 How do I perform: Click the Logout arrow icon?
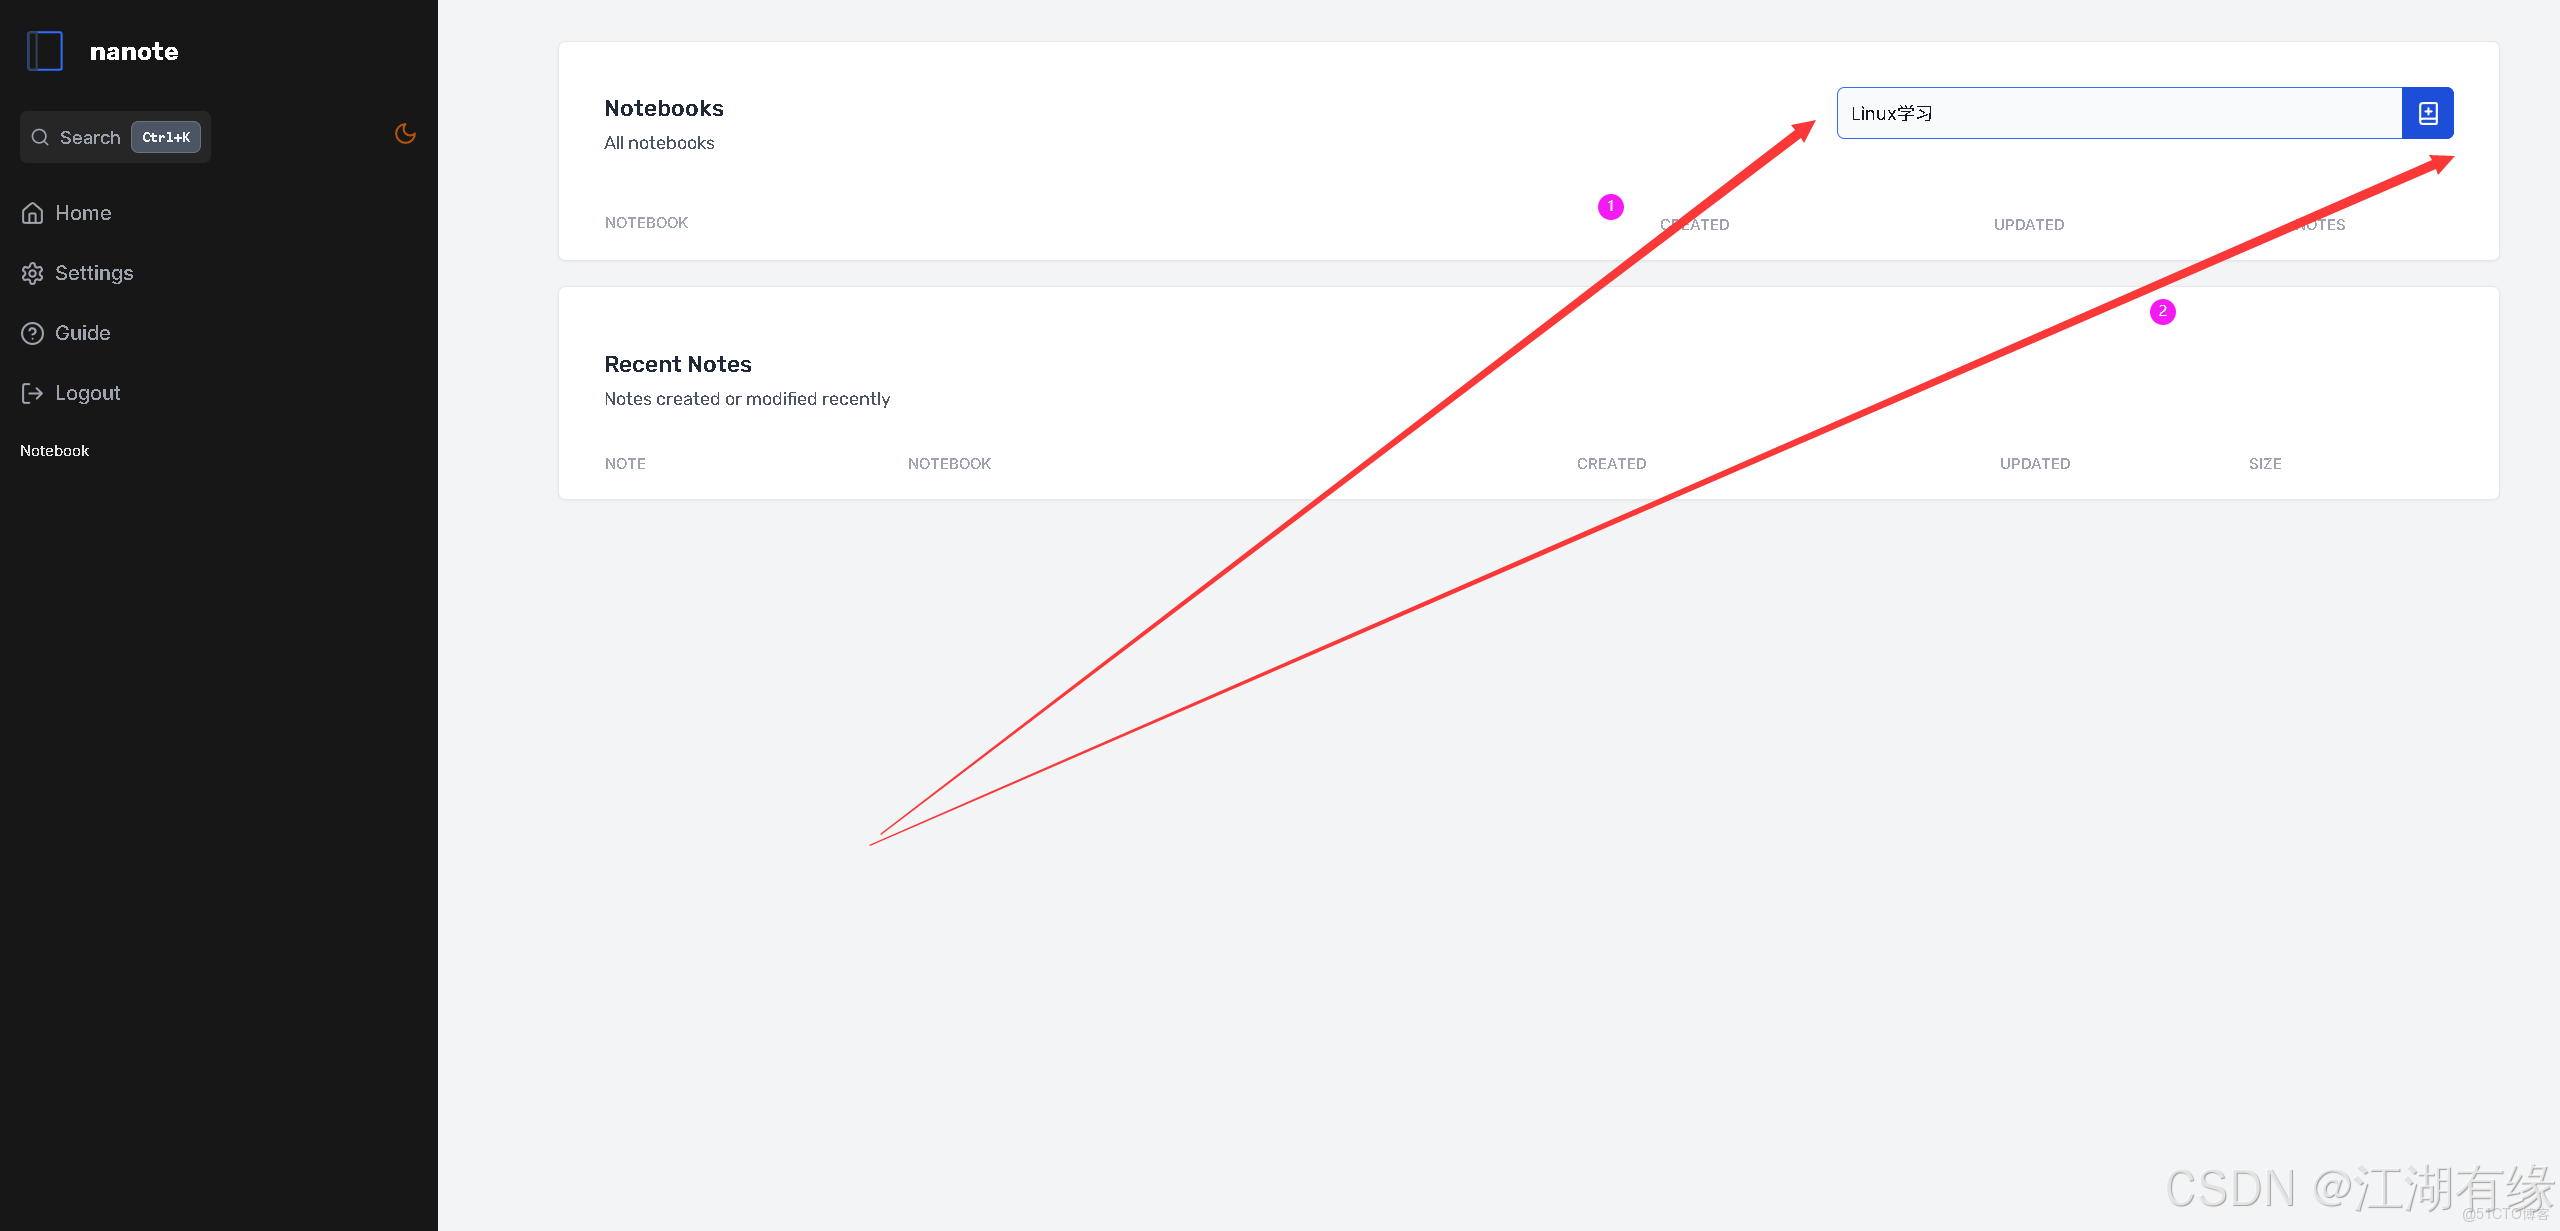[x=33, y=393]
